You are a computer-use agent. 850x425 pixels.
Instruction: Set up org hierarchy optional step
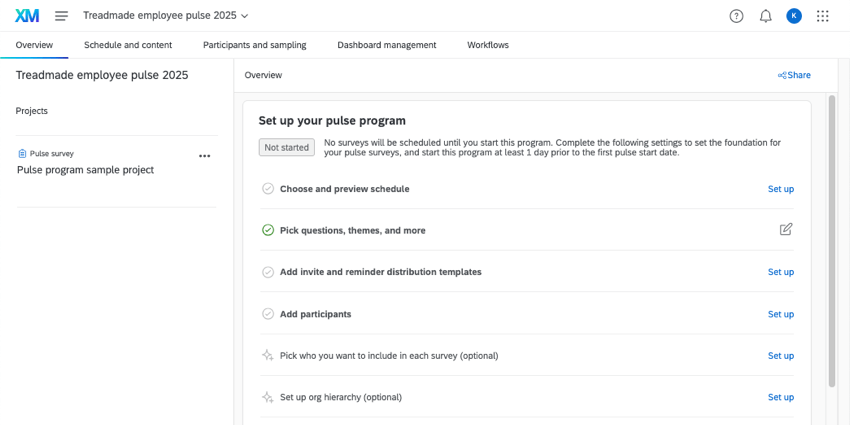coord(780,397)
